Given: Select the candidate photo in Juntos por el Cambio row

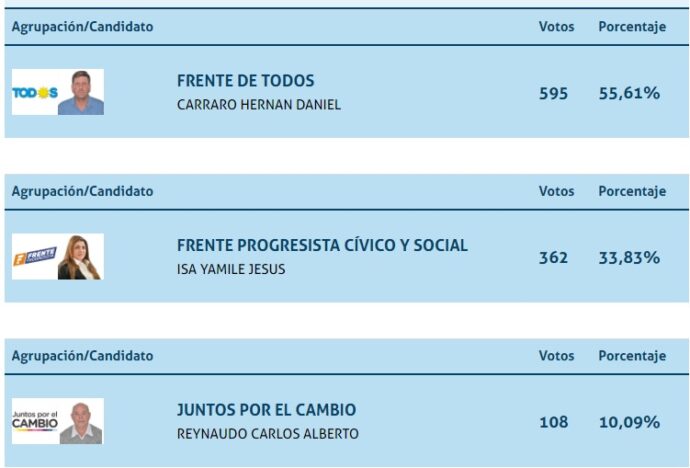Looking at the screenshot, I should click(x=81, y=422).
